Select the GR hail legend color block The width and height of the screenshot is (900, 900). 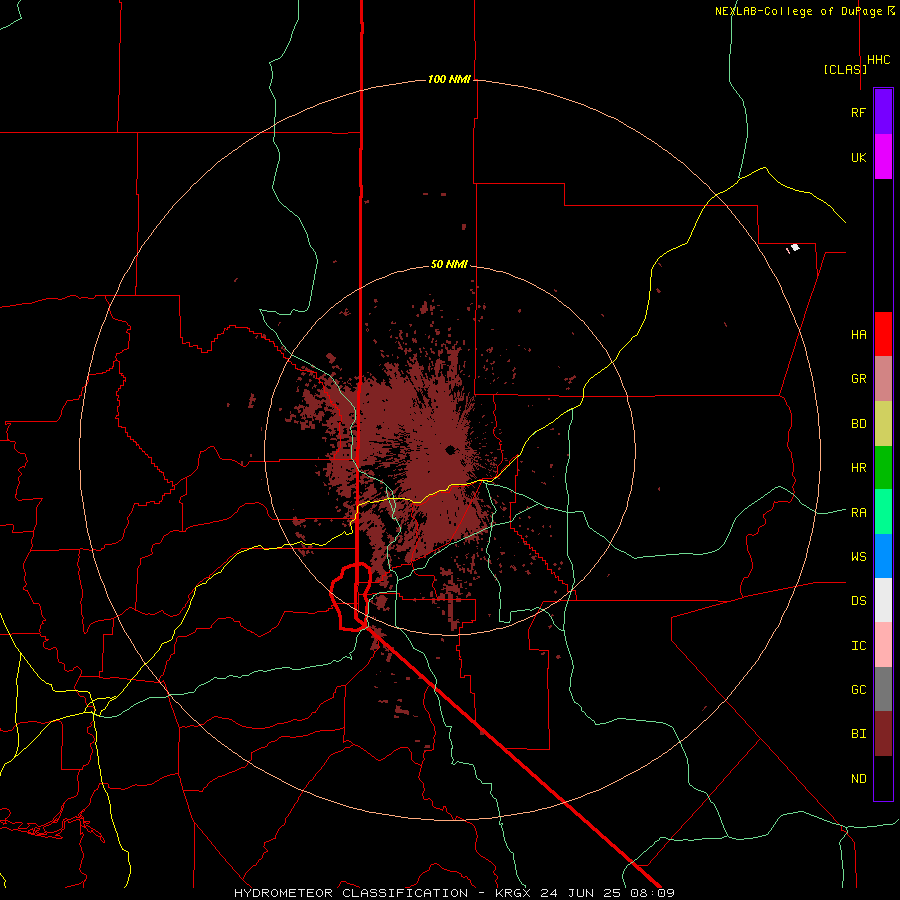tap(883, 379)
